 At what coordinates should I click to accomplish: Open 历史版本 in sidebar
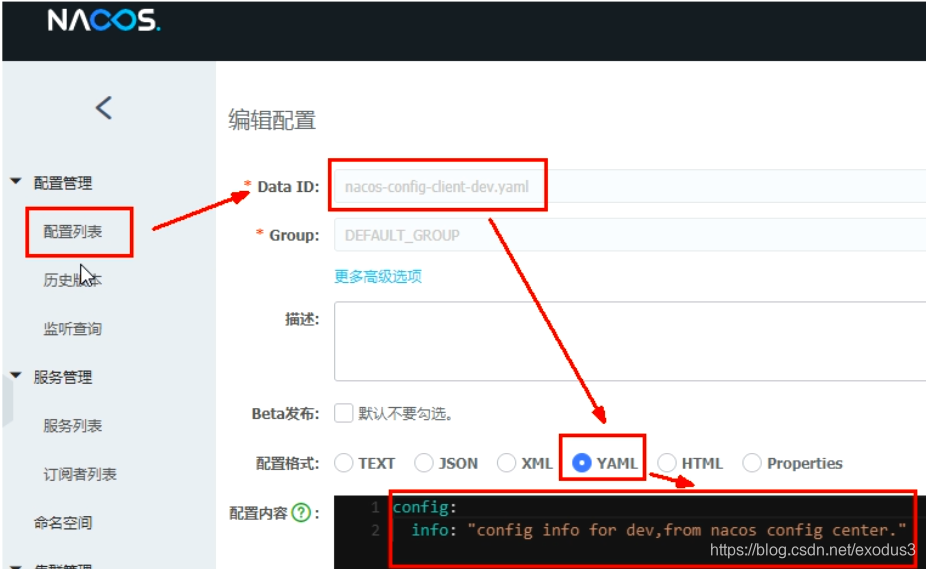pos(73,280)
